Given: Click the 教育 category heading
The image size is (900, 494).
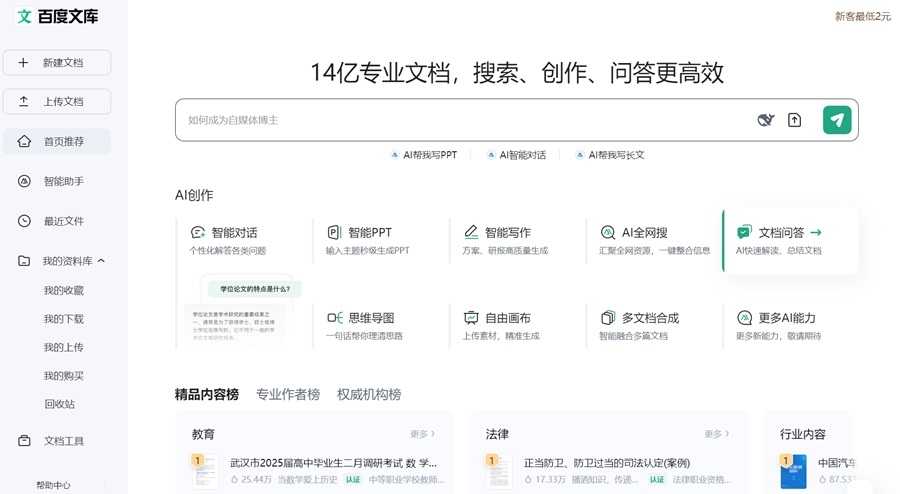Looking at the screenshot, I should click(x=203, y=434).
